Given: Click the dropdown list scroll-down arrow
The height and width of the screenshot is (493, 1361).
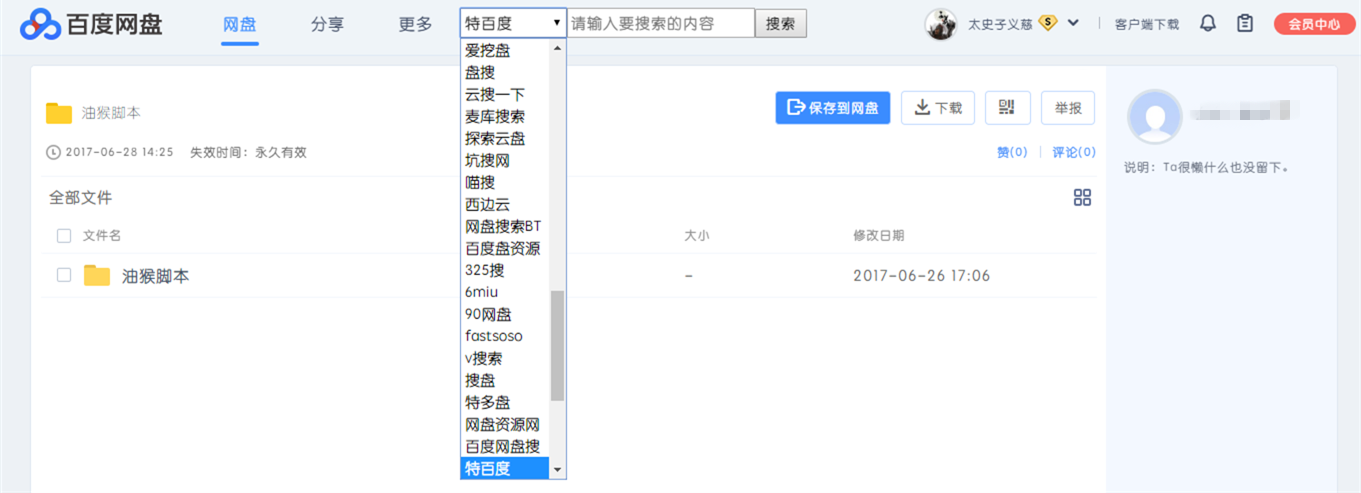Looking at the screenshot, I should pyautogui.click(x=557, y=469).
